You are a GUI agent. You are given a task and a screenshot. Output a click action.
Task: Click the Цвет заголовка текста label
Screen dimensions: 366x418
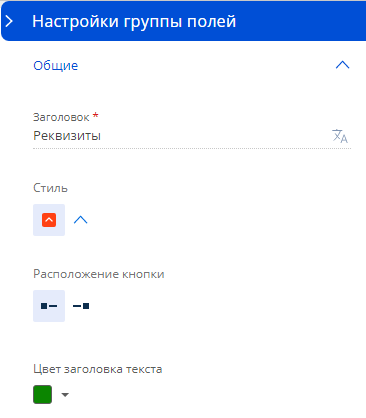98,369
